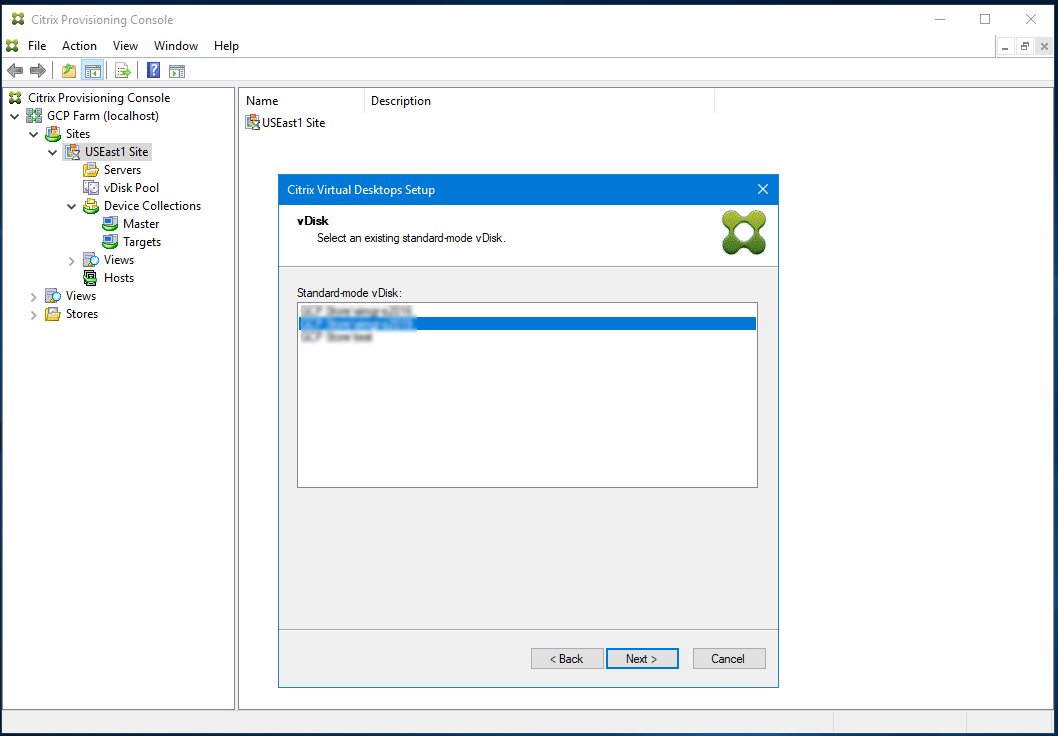This screenshot has height=736, width=1058.
Task: Click the Help question mark toolbar icon
Action: [x=152, y=70]
